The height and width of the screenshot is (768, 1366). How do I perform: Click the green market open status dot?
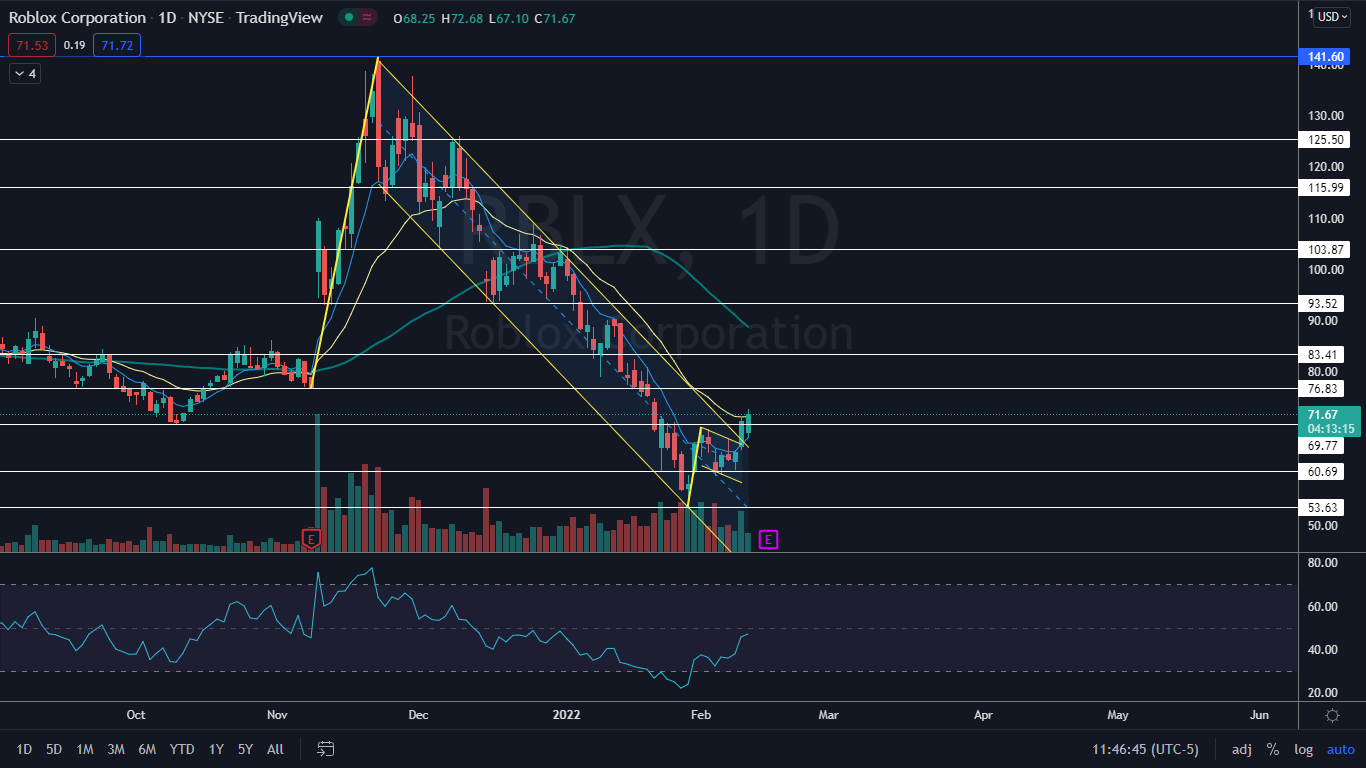click(x=347, y=17)
